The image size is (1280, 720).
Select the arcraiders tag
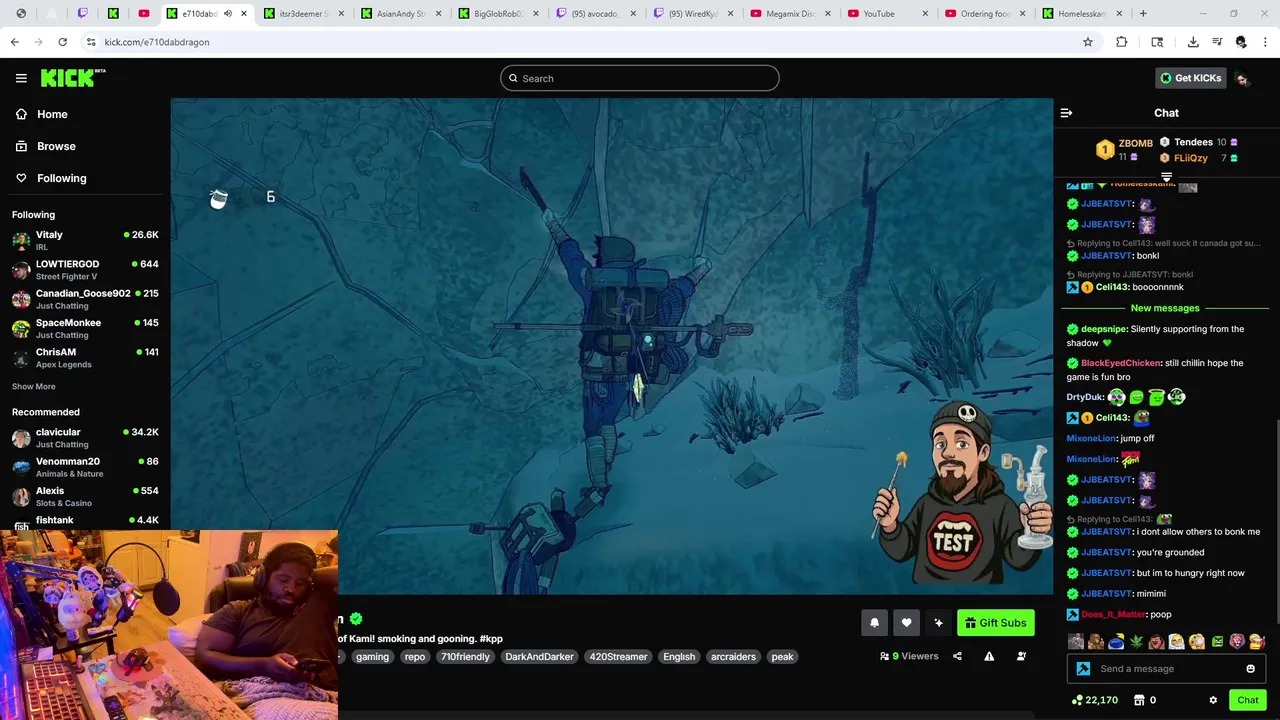click(733, 656)
